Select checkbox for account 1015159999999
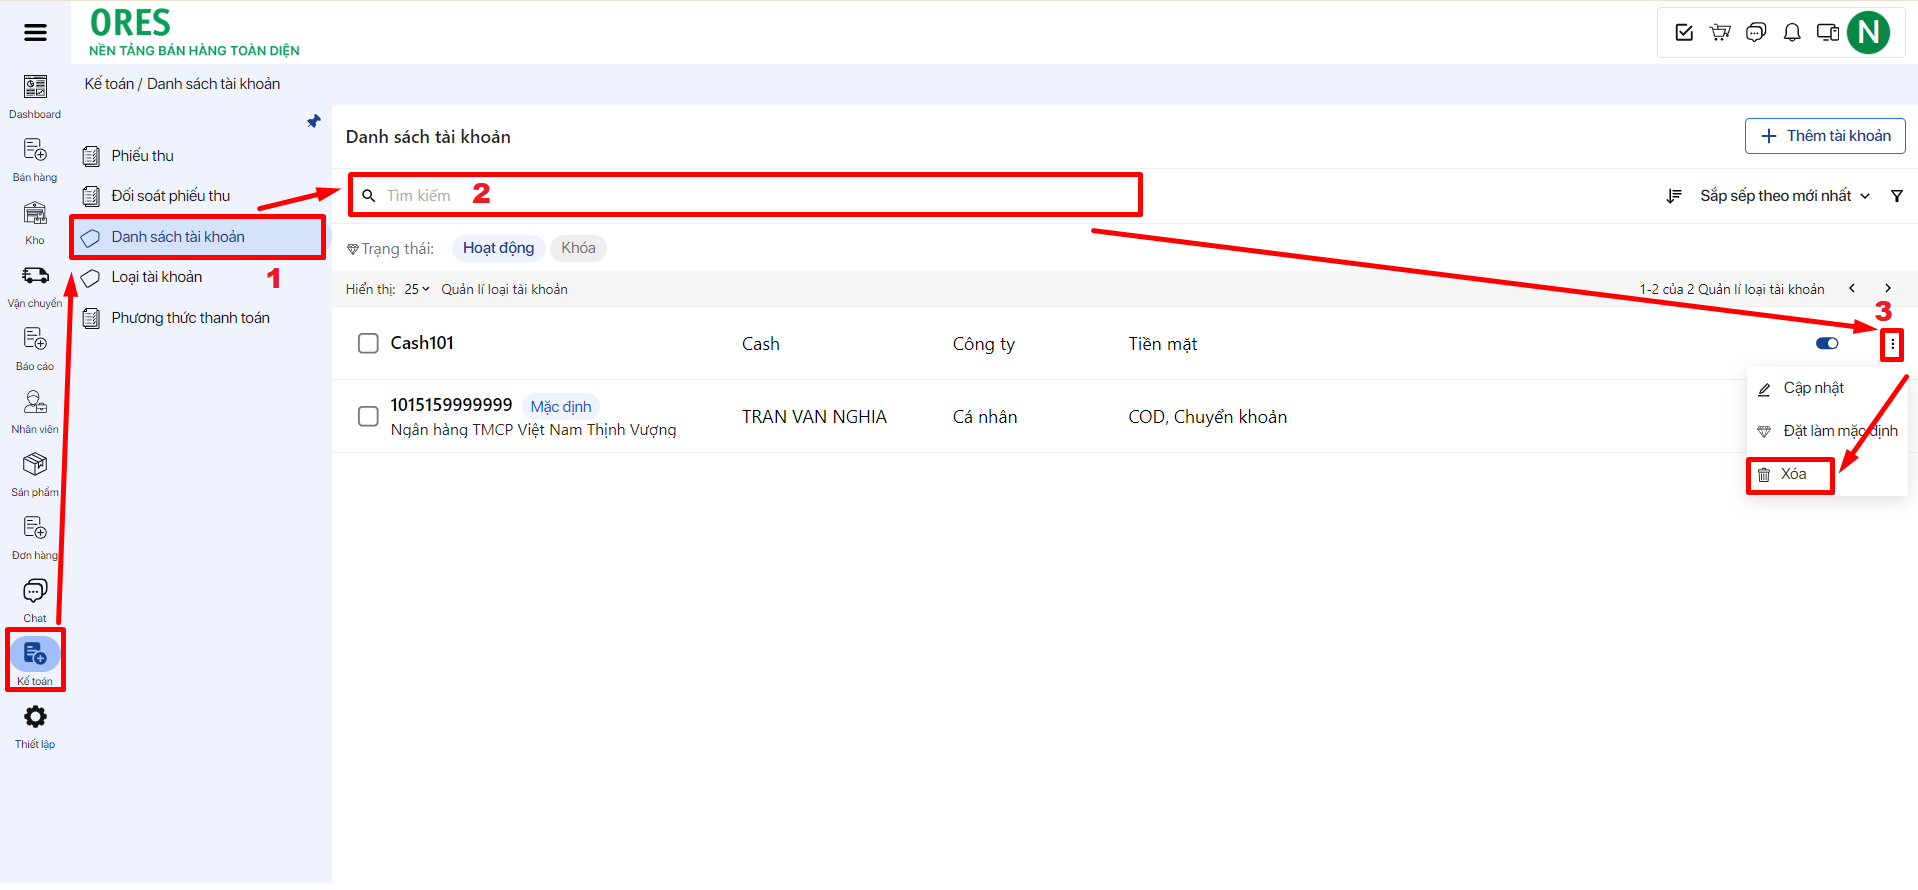This screenshot has width=1918, height=890. pyautogui.click(x=368, y=416)
